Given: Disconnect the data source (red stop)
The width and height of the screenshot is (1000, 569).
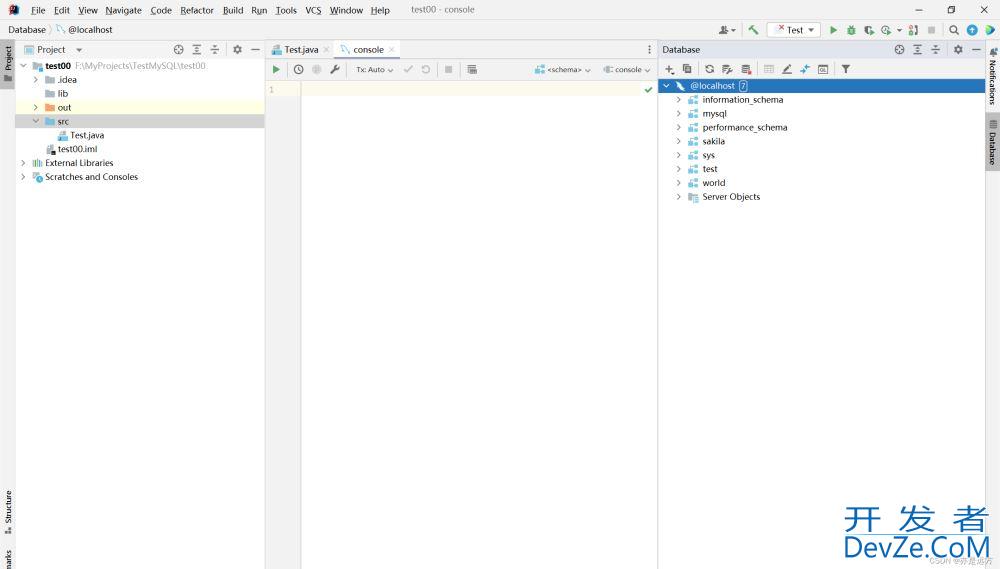Looking at the screenshot, I should click(x=746, y=69).
